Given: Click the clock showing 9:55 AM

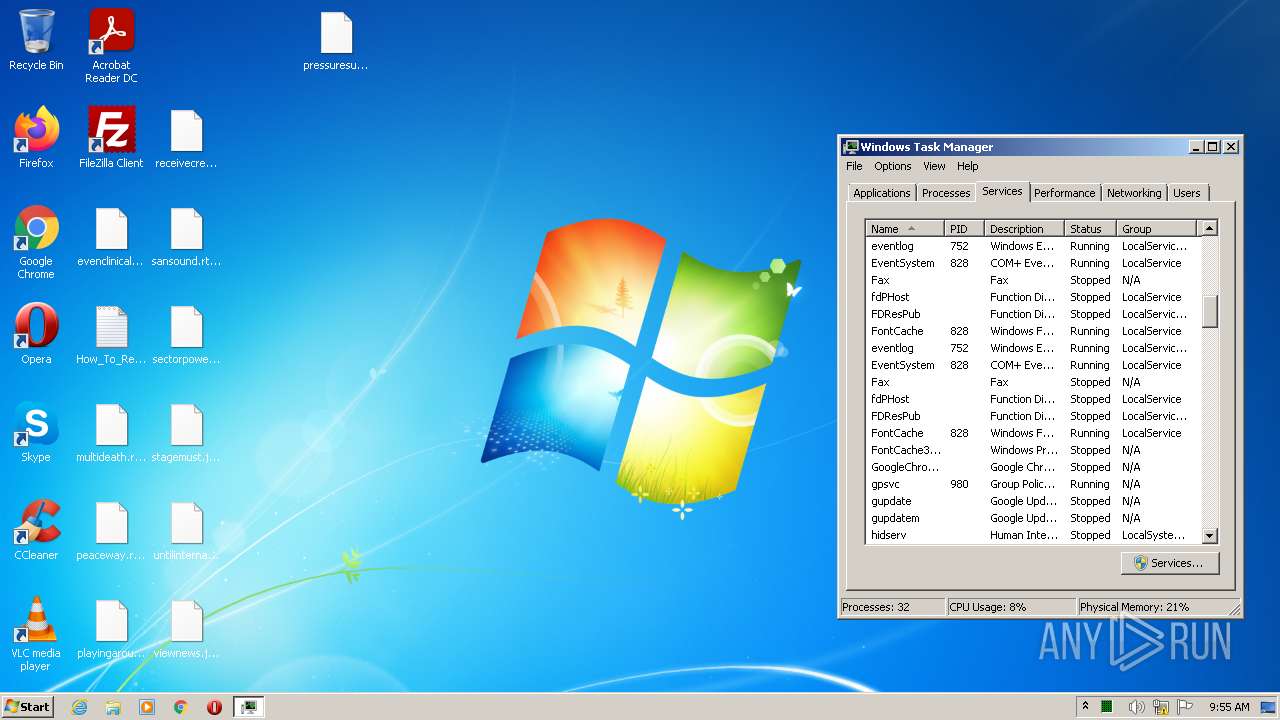Looking at the screenshot, I should (x=1229, y=707).
